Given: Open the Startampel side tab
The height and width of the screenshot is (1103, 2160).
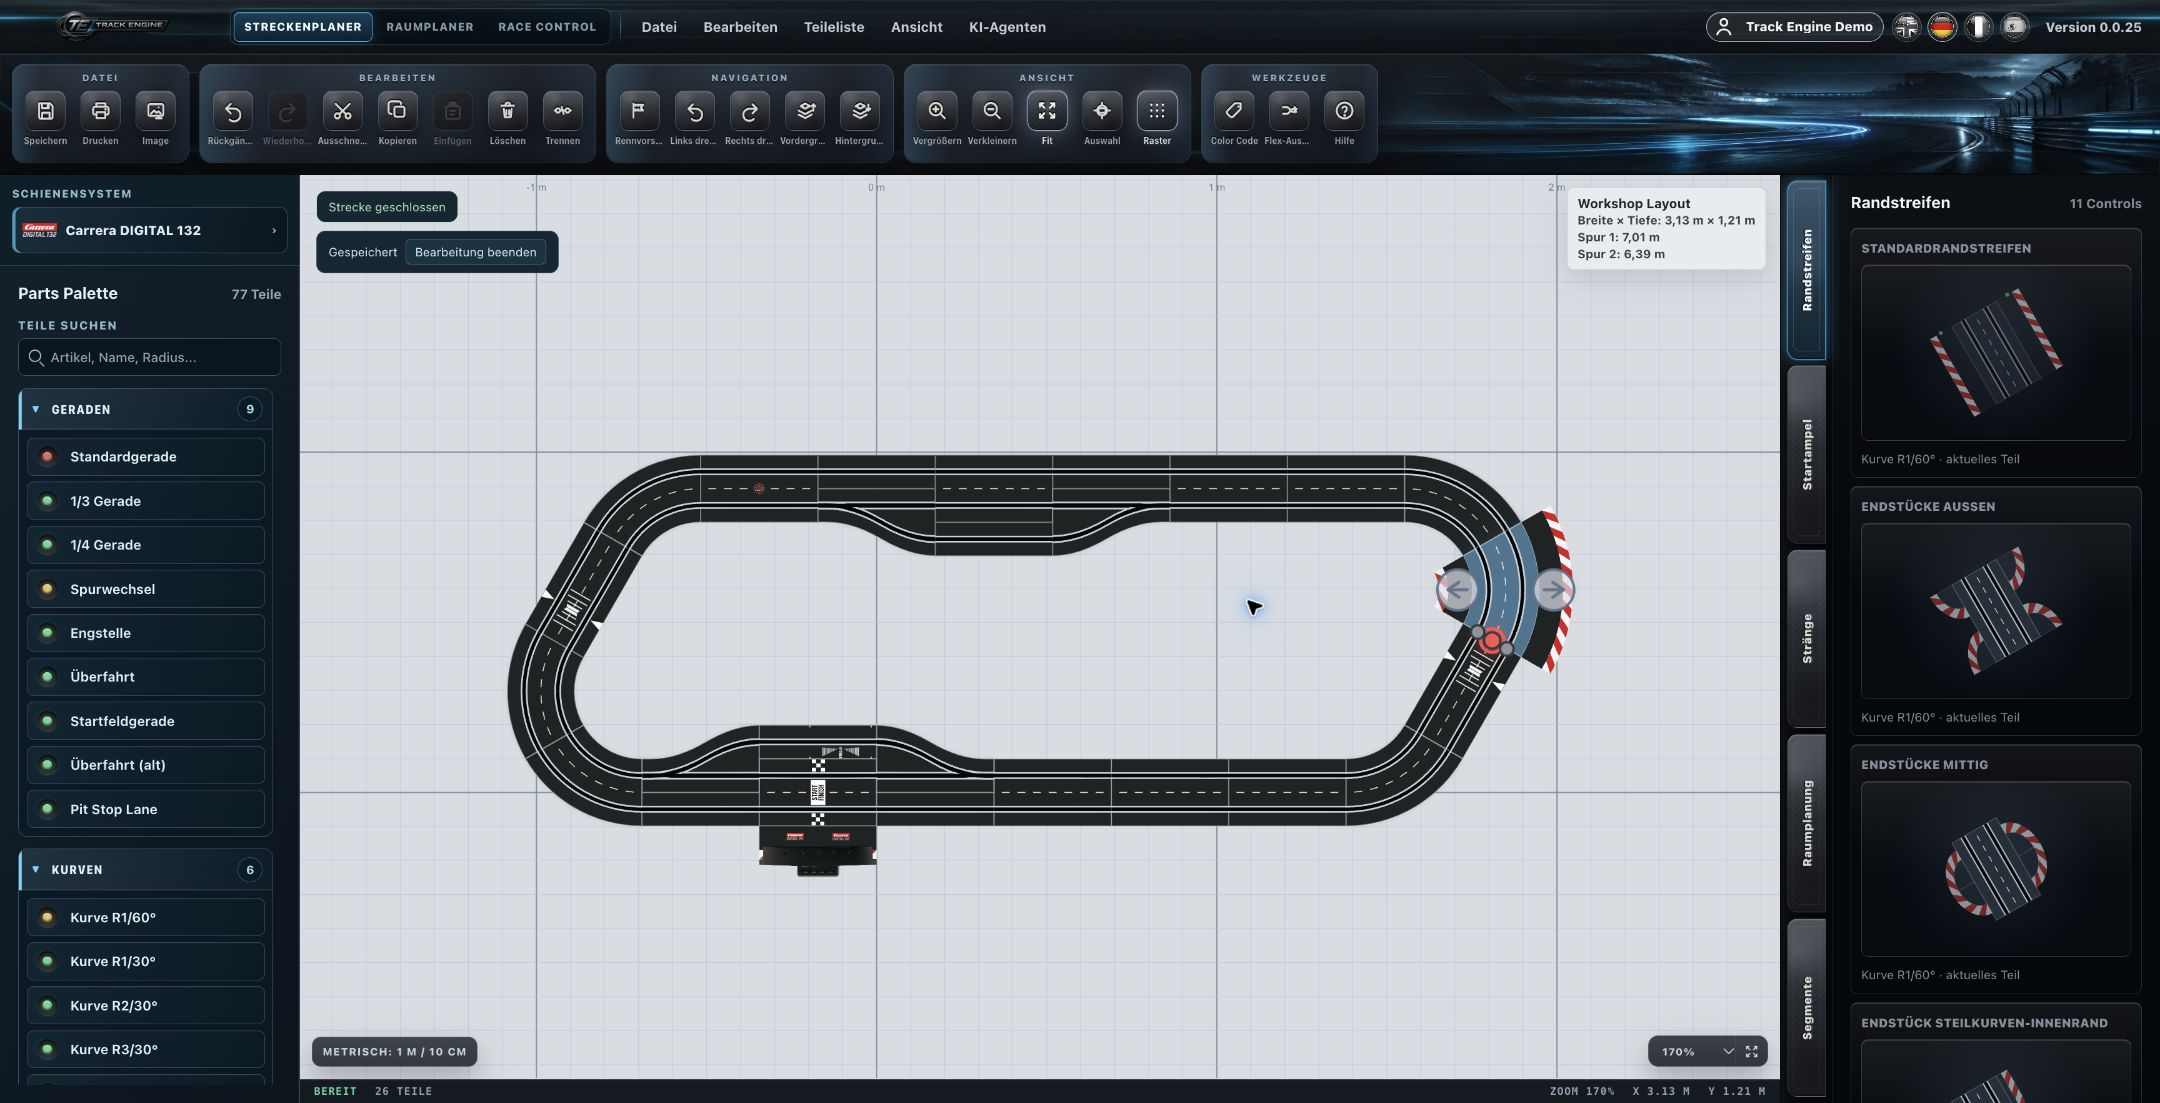Looking at the screenshot, I should 1807,454.
